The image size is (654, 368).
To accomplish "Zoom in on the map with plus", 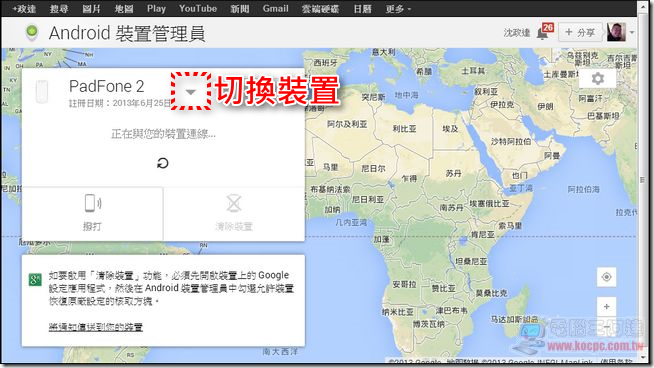I will click(x=606, y=307).
